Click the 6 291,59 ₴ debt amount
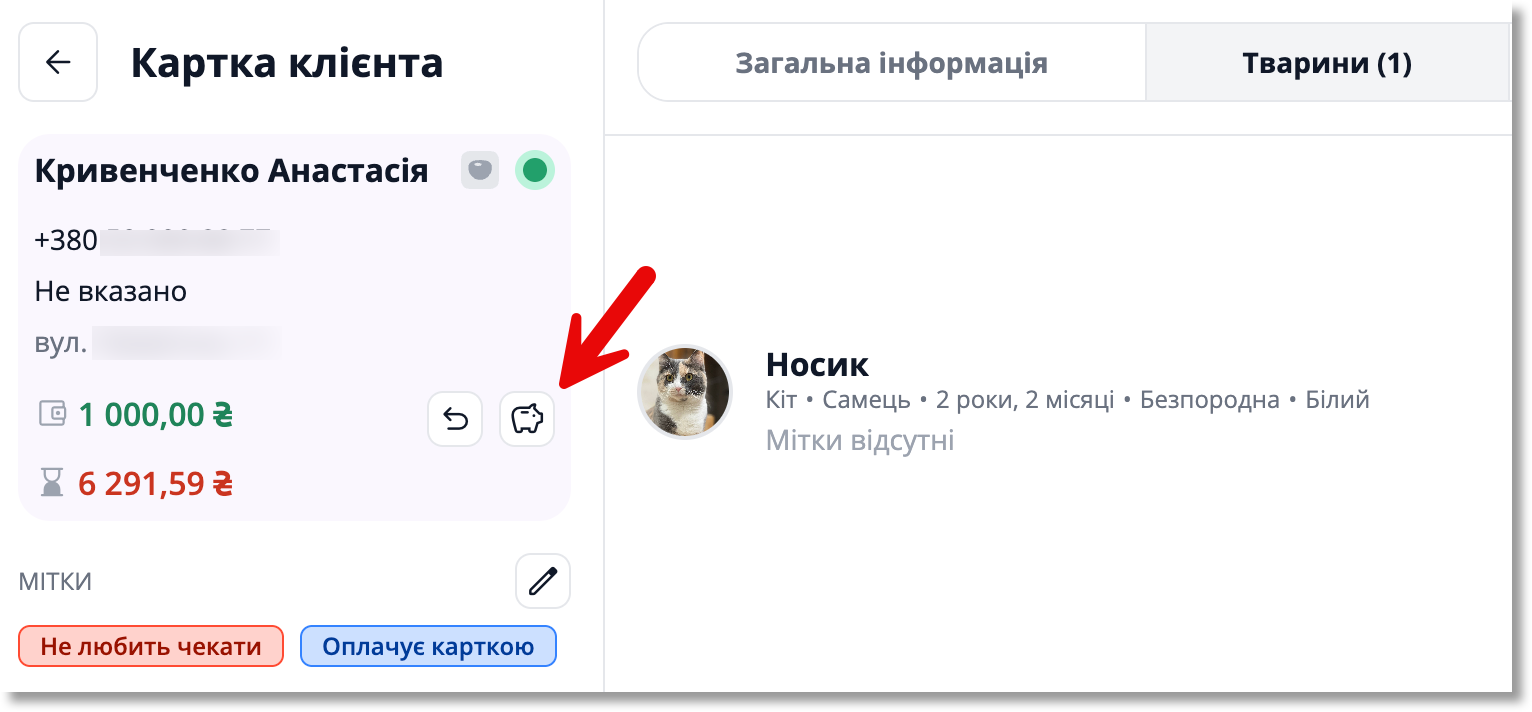Viewport: 1532px width, 712px height. click(x=156, y=484)
